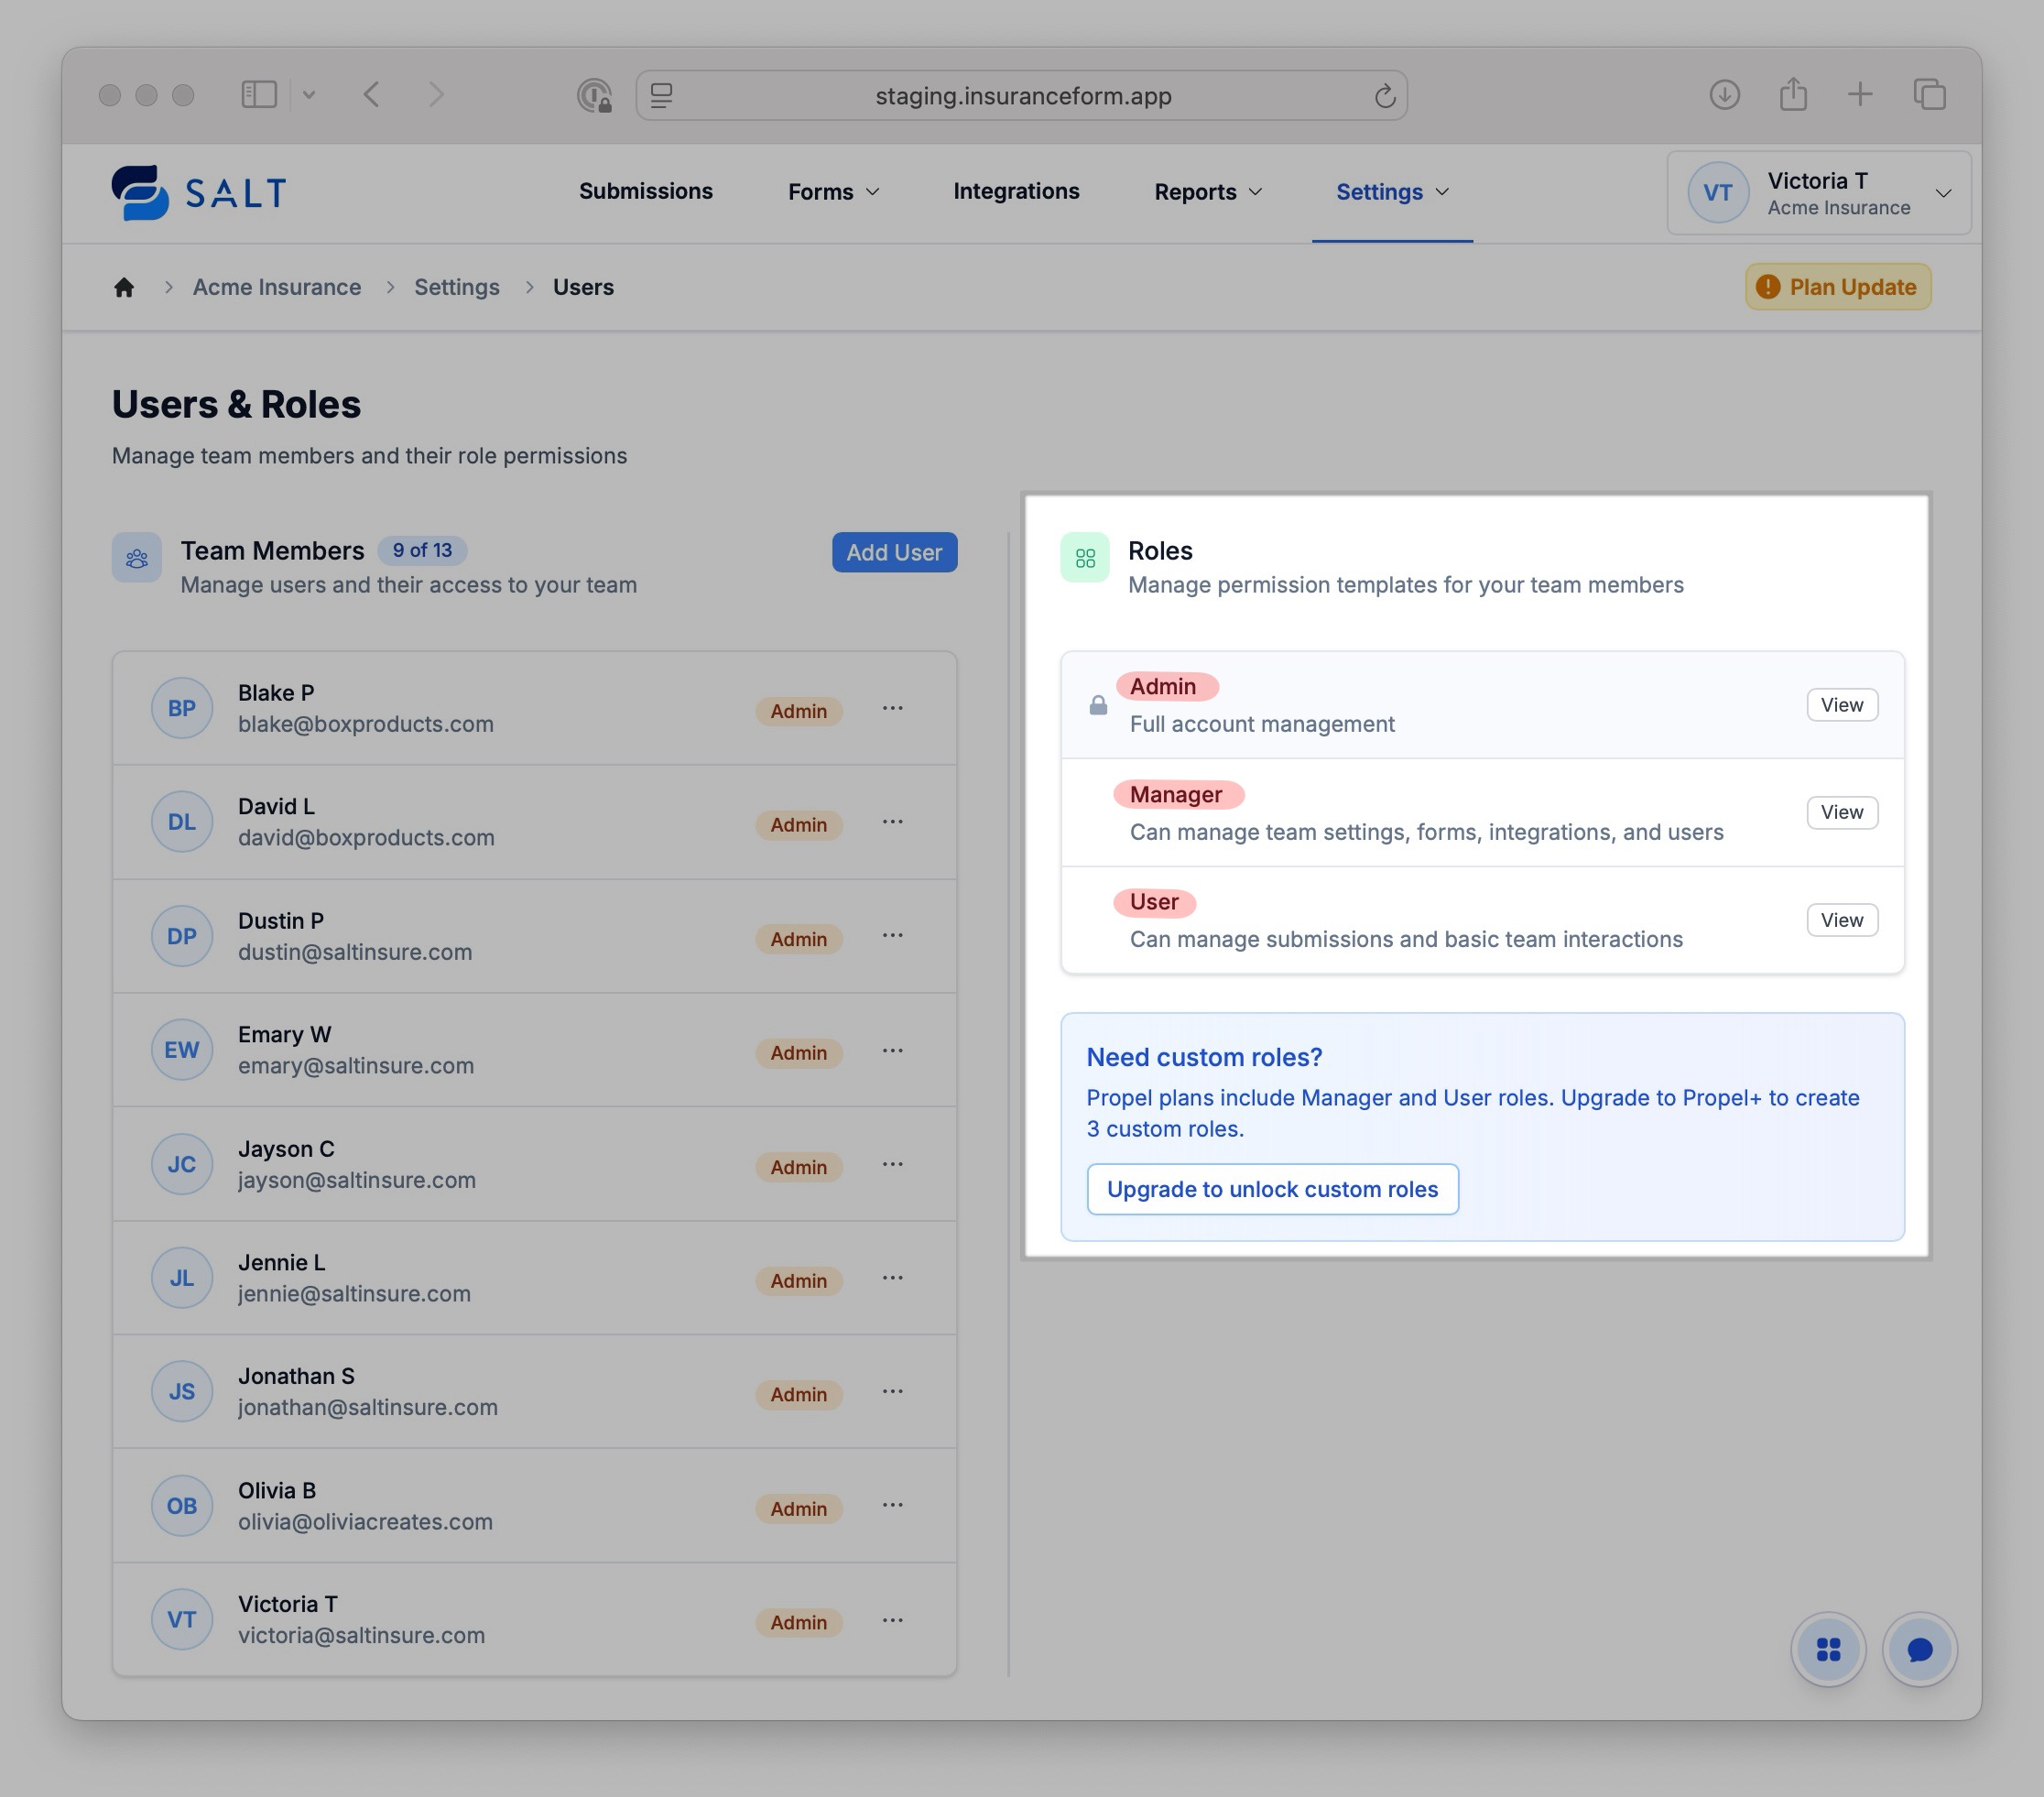Click the Safari share icon

tap(1793, 95)
